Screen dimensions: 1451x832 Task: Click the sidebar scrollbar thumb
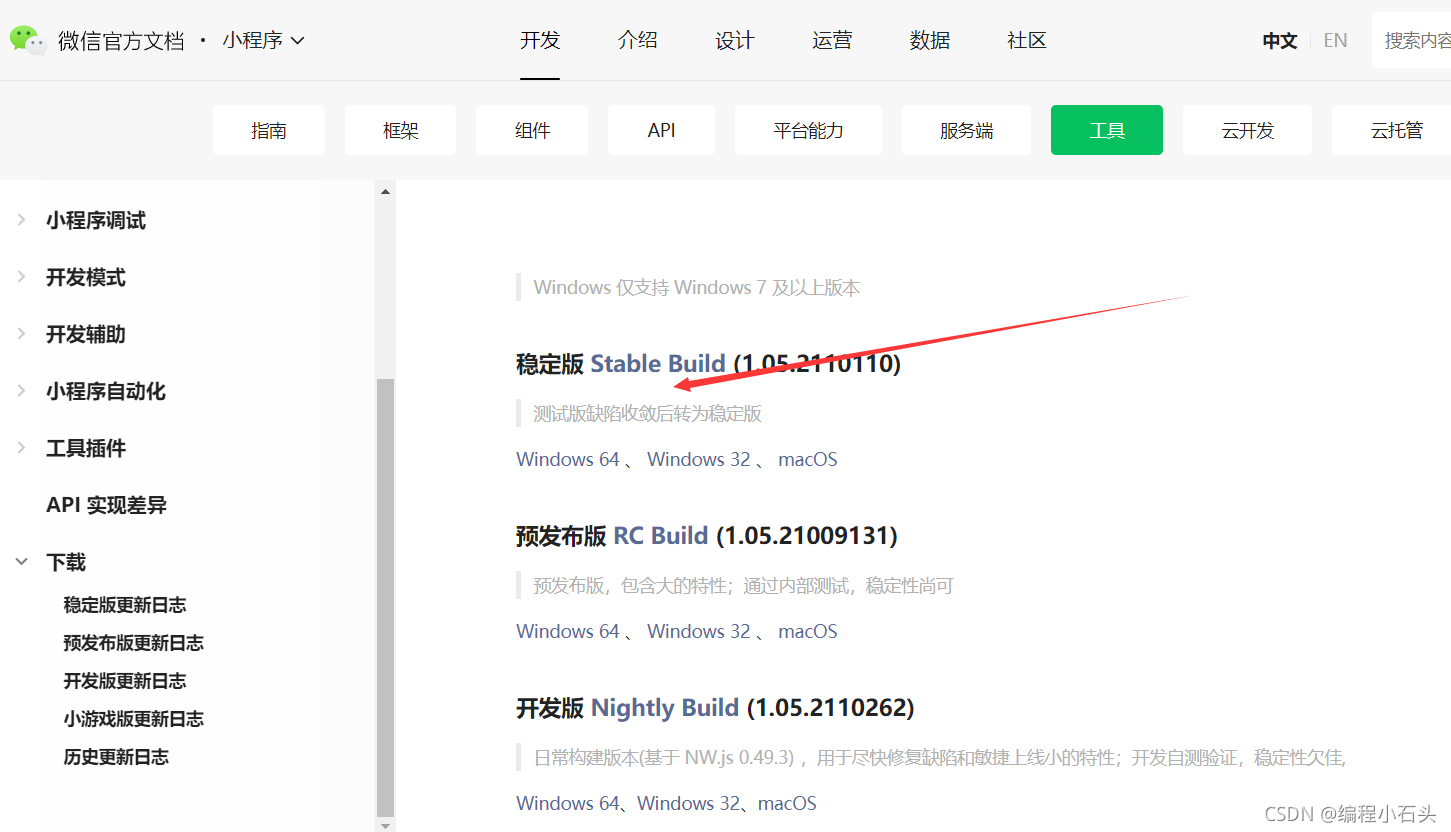385,597
